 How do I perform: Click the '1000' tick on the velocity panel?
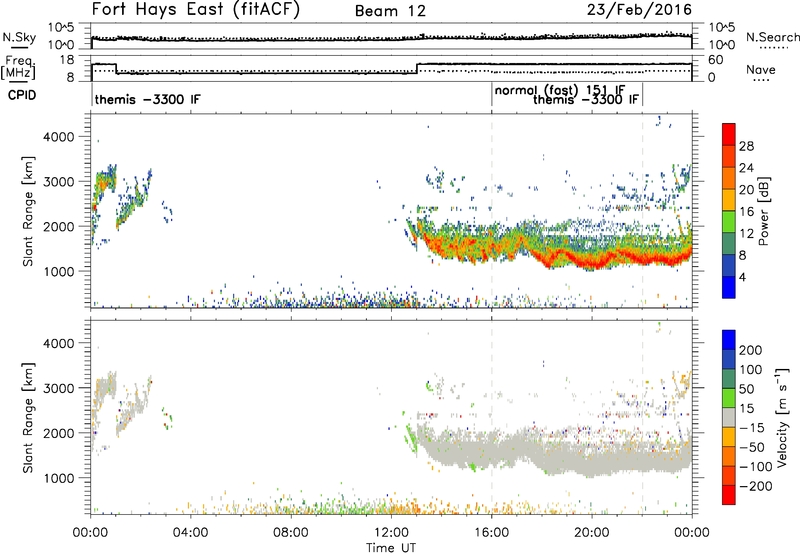(59, 478)
